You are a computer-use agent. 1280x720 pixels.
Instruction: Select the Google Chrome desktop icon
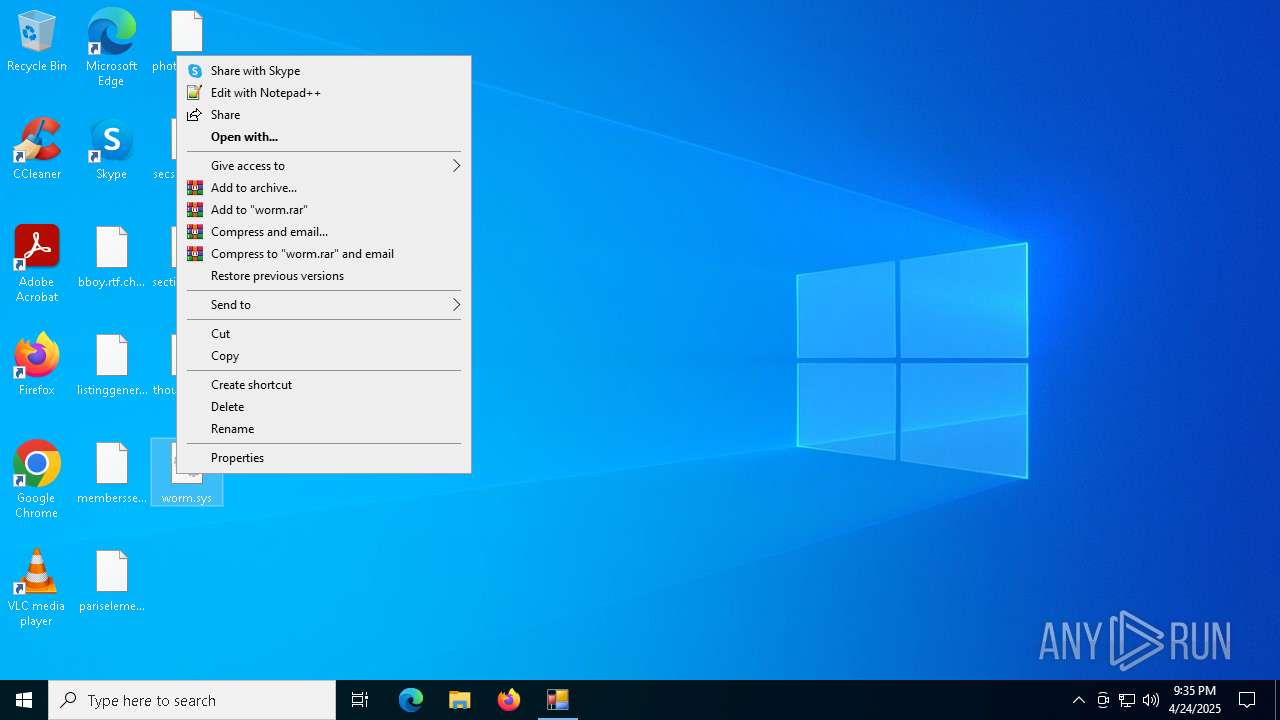point(37,480)
